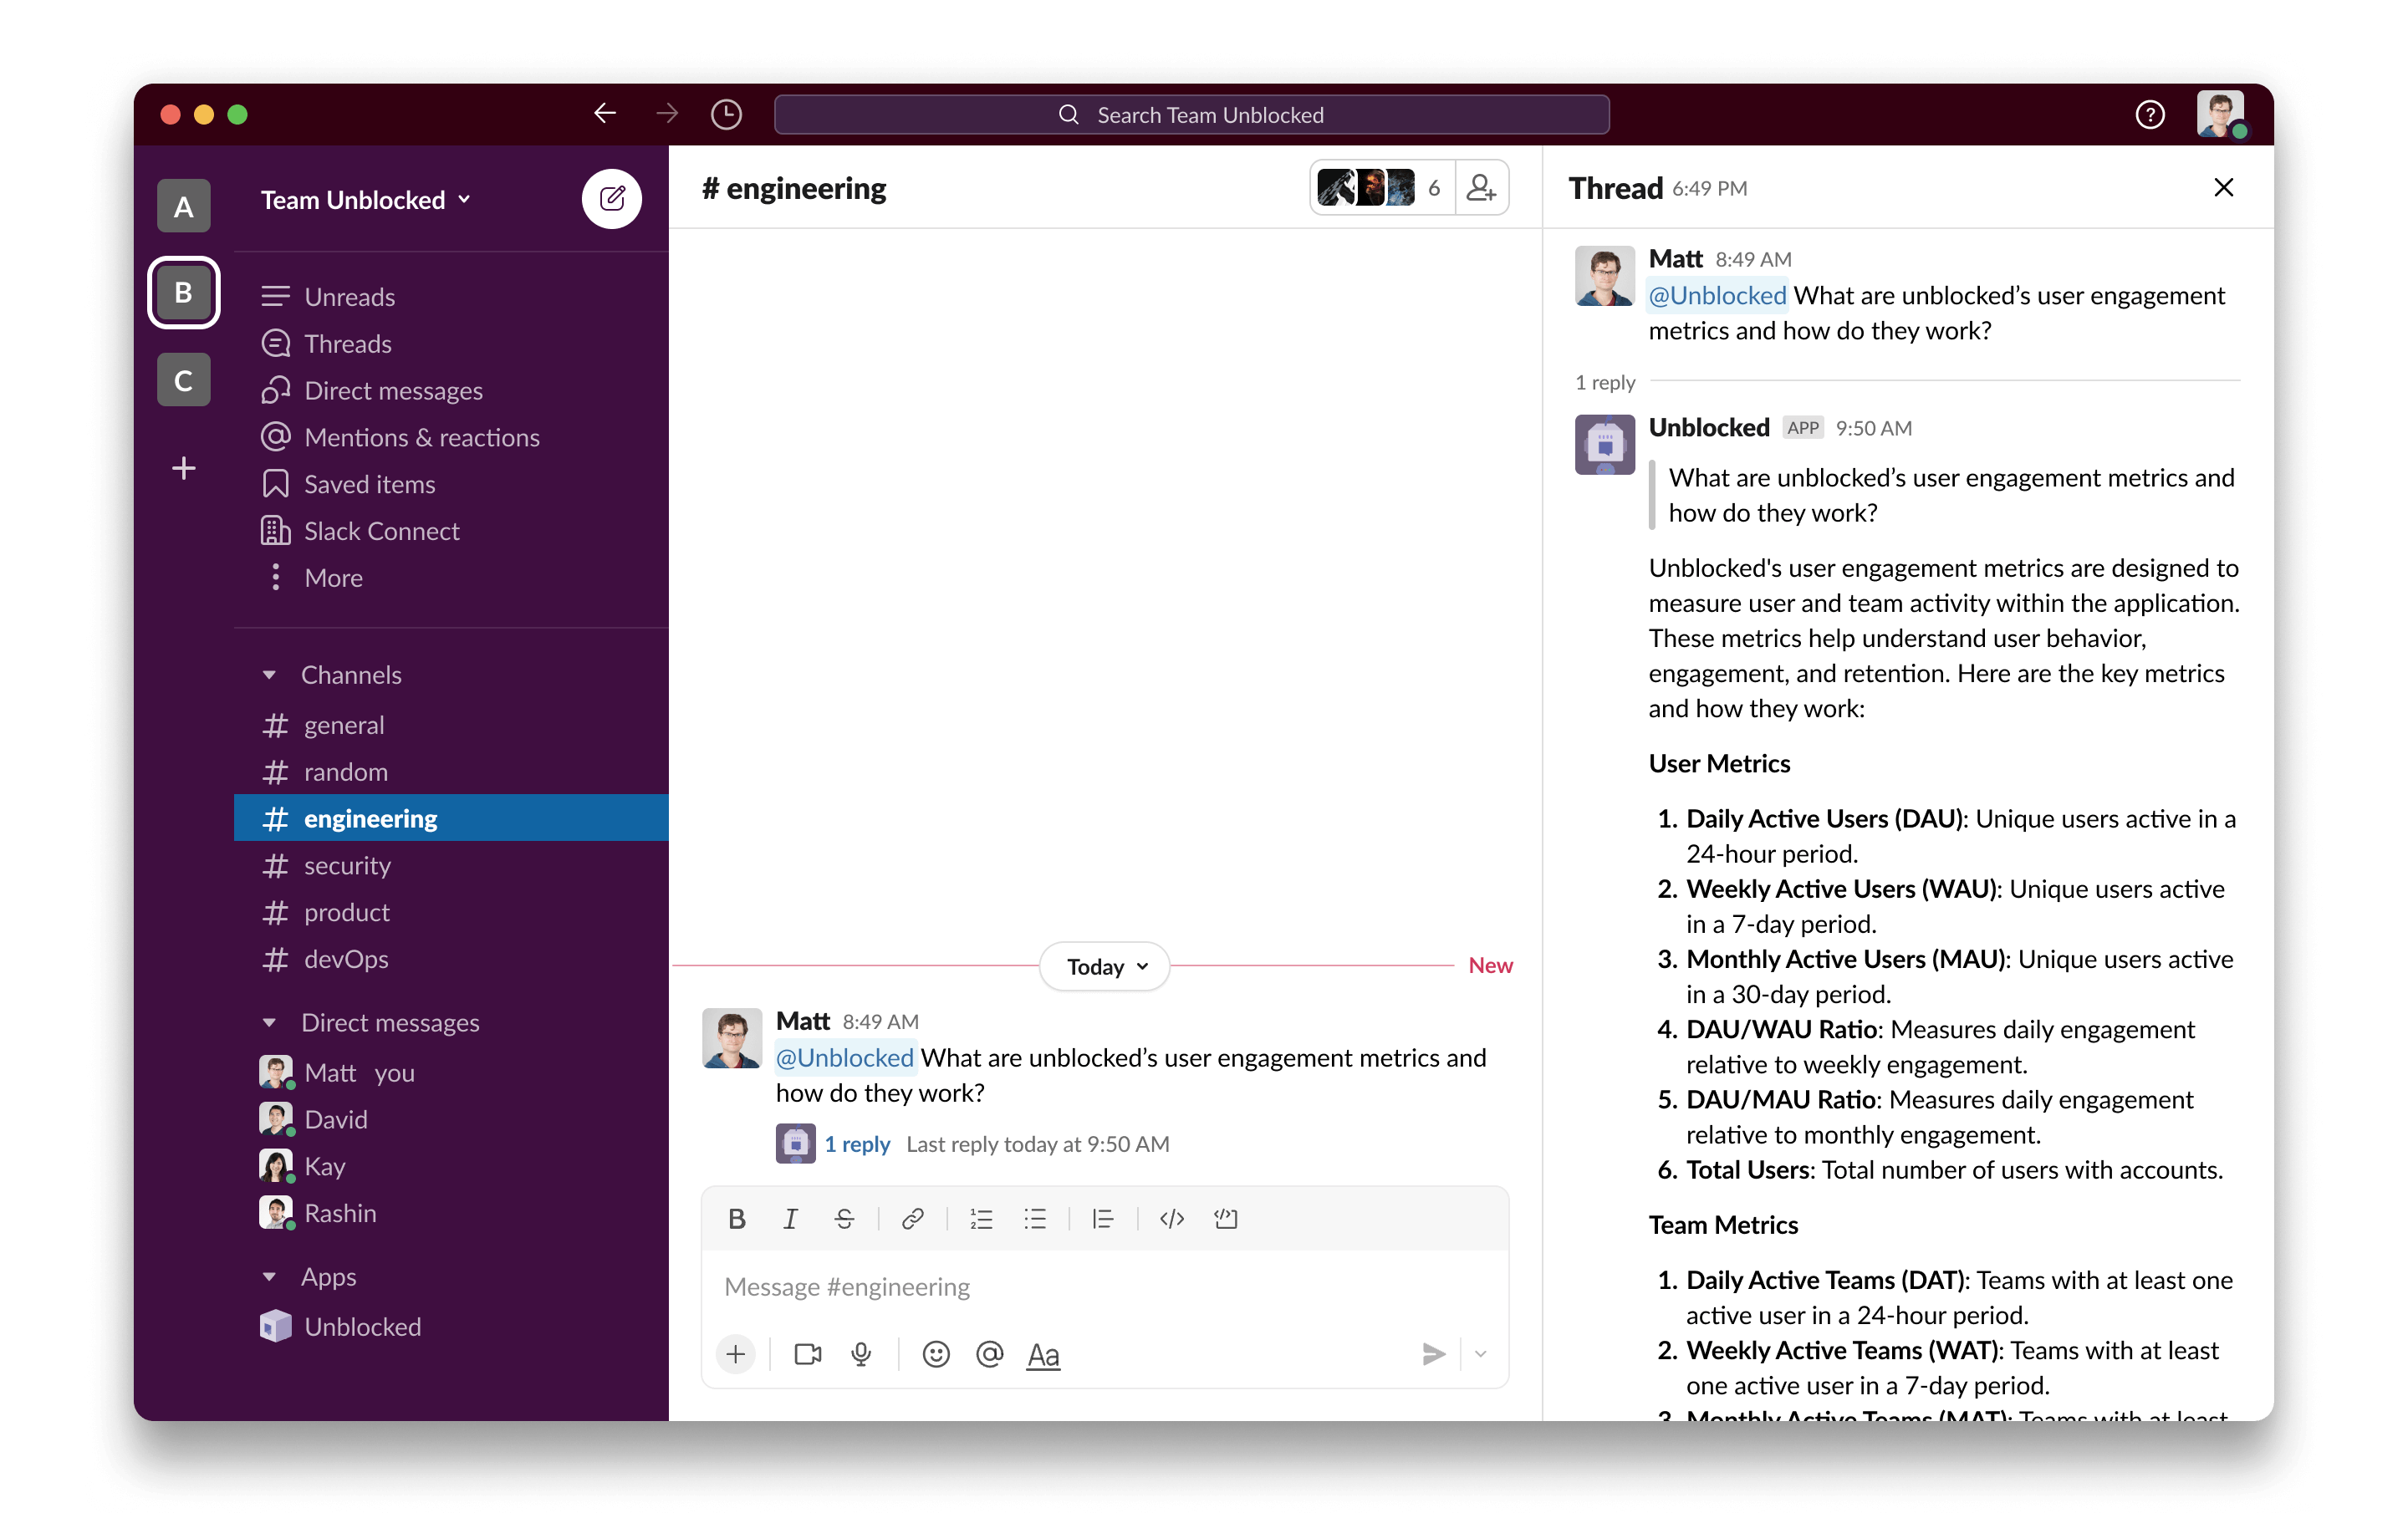
Task: Open the product channel
Action: (x=451, y=912)
